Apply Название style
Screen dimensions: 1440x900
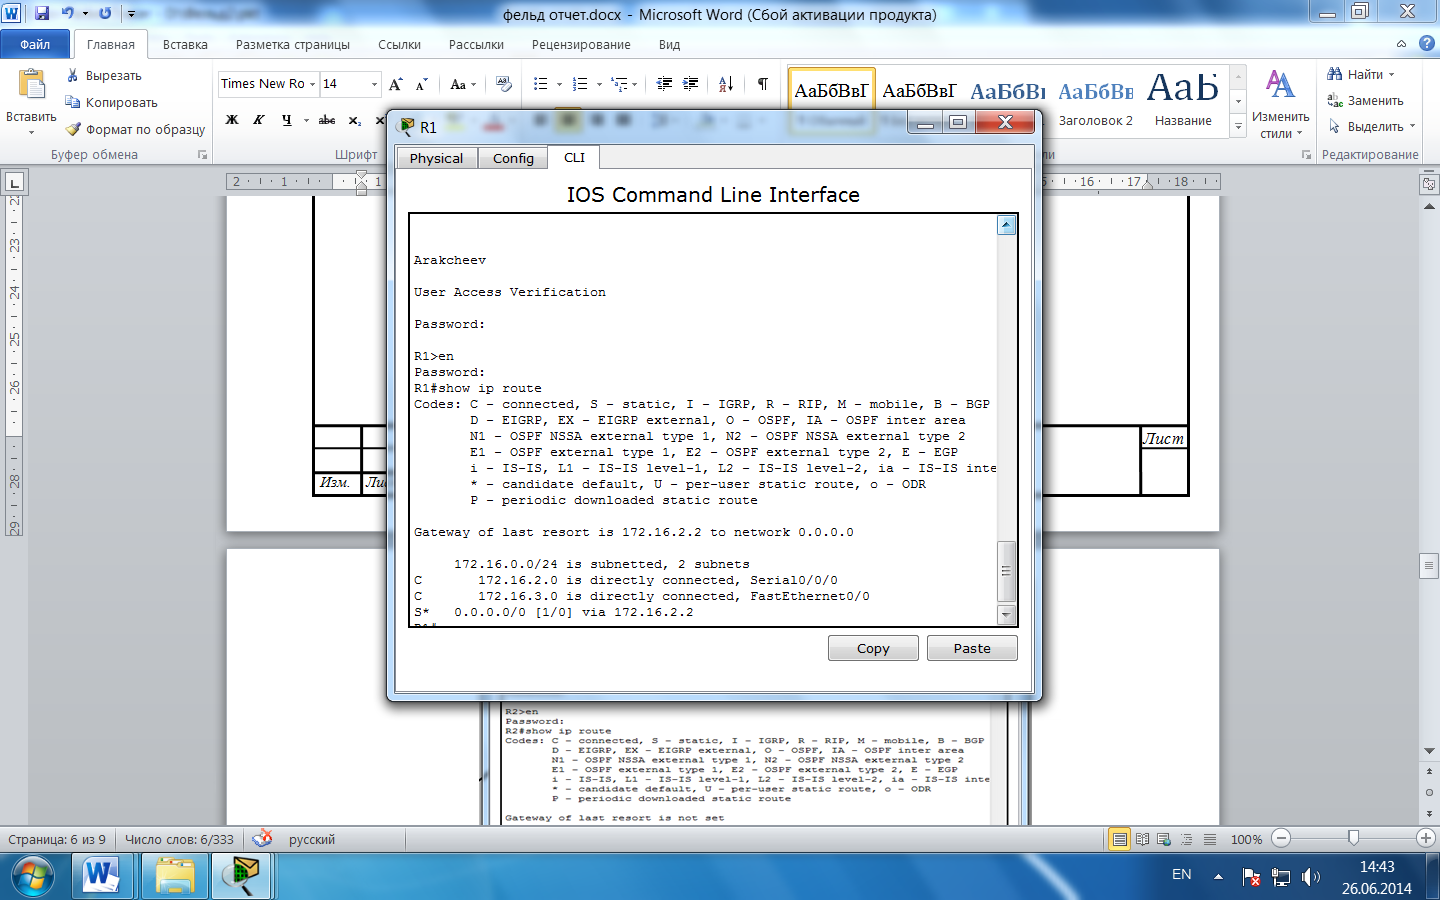tap(1183, 100)
